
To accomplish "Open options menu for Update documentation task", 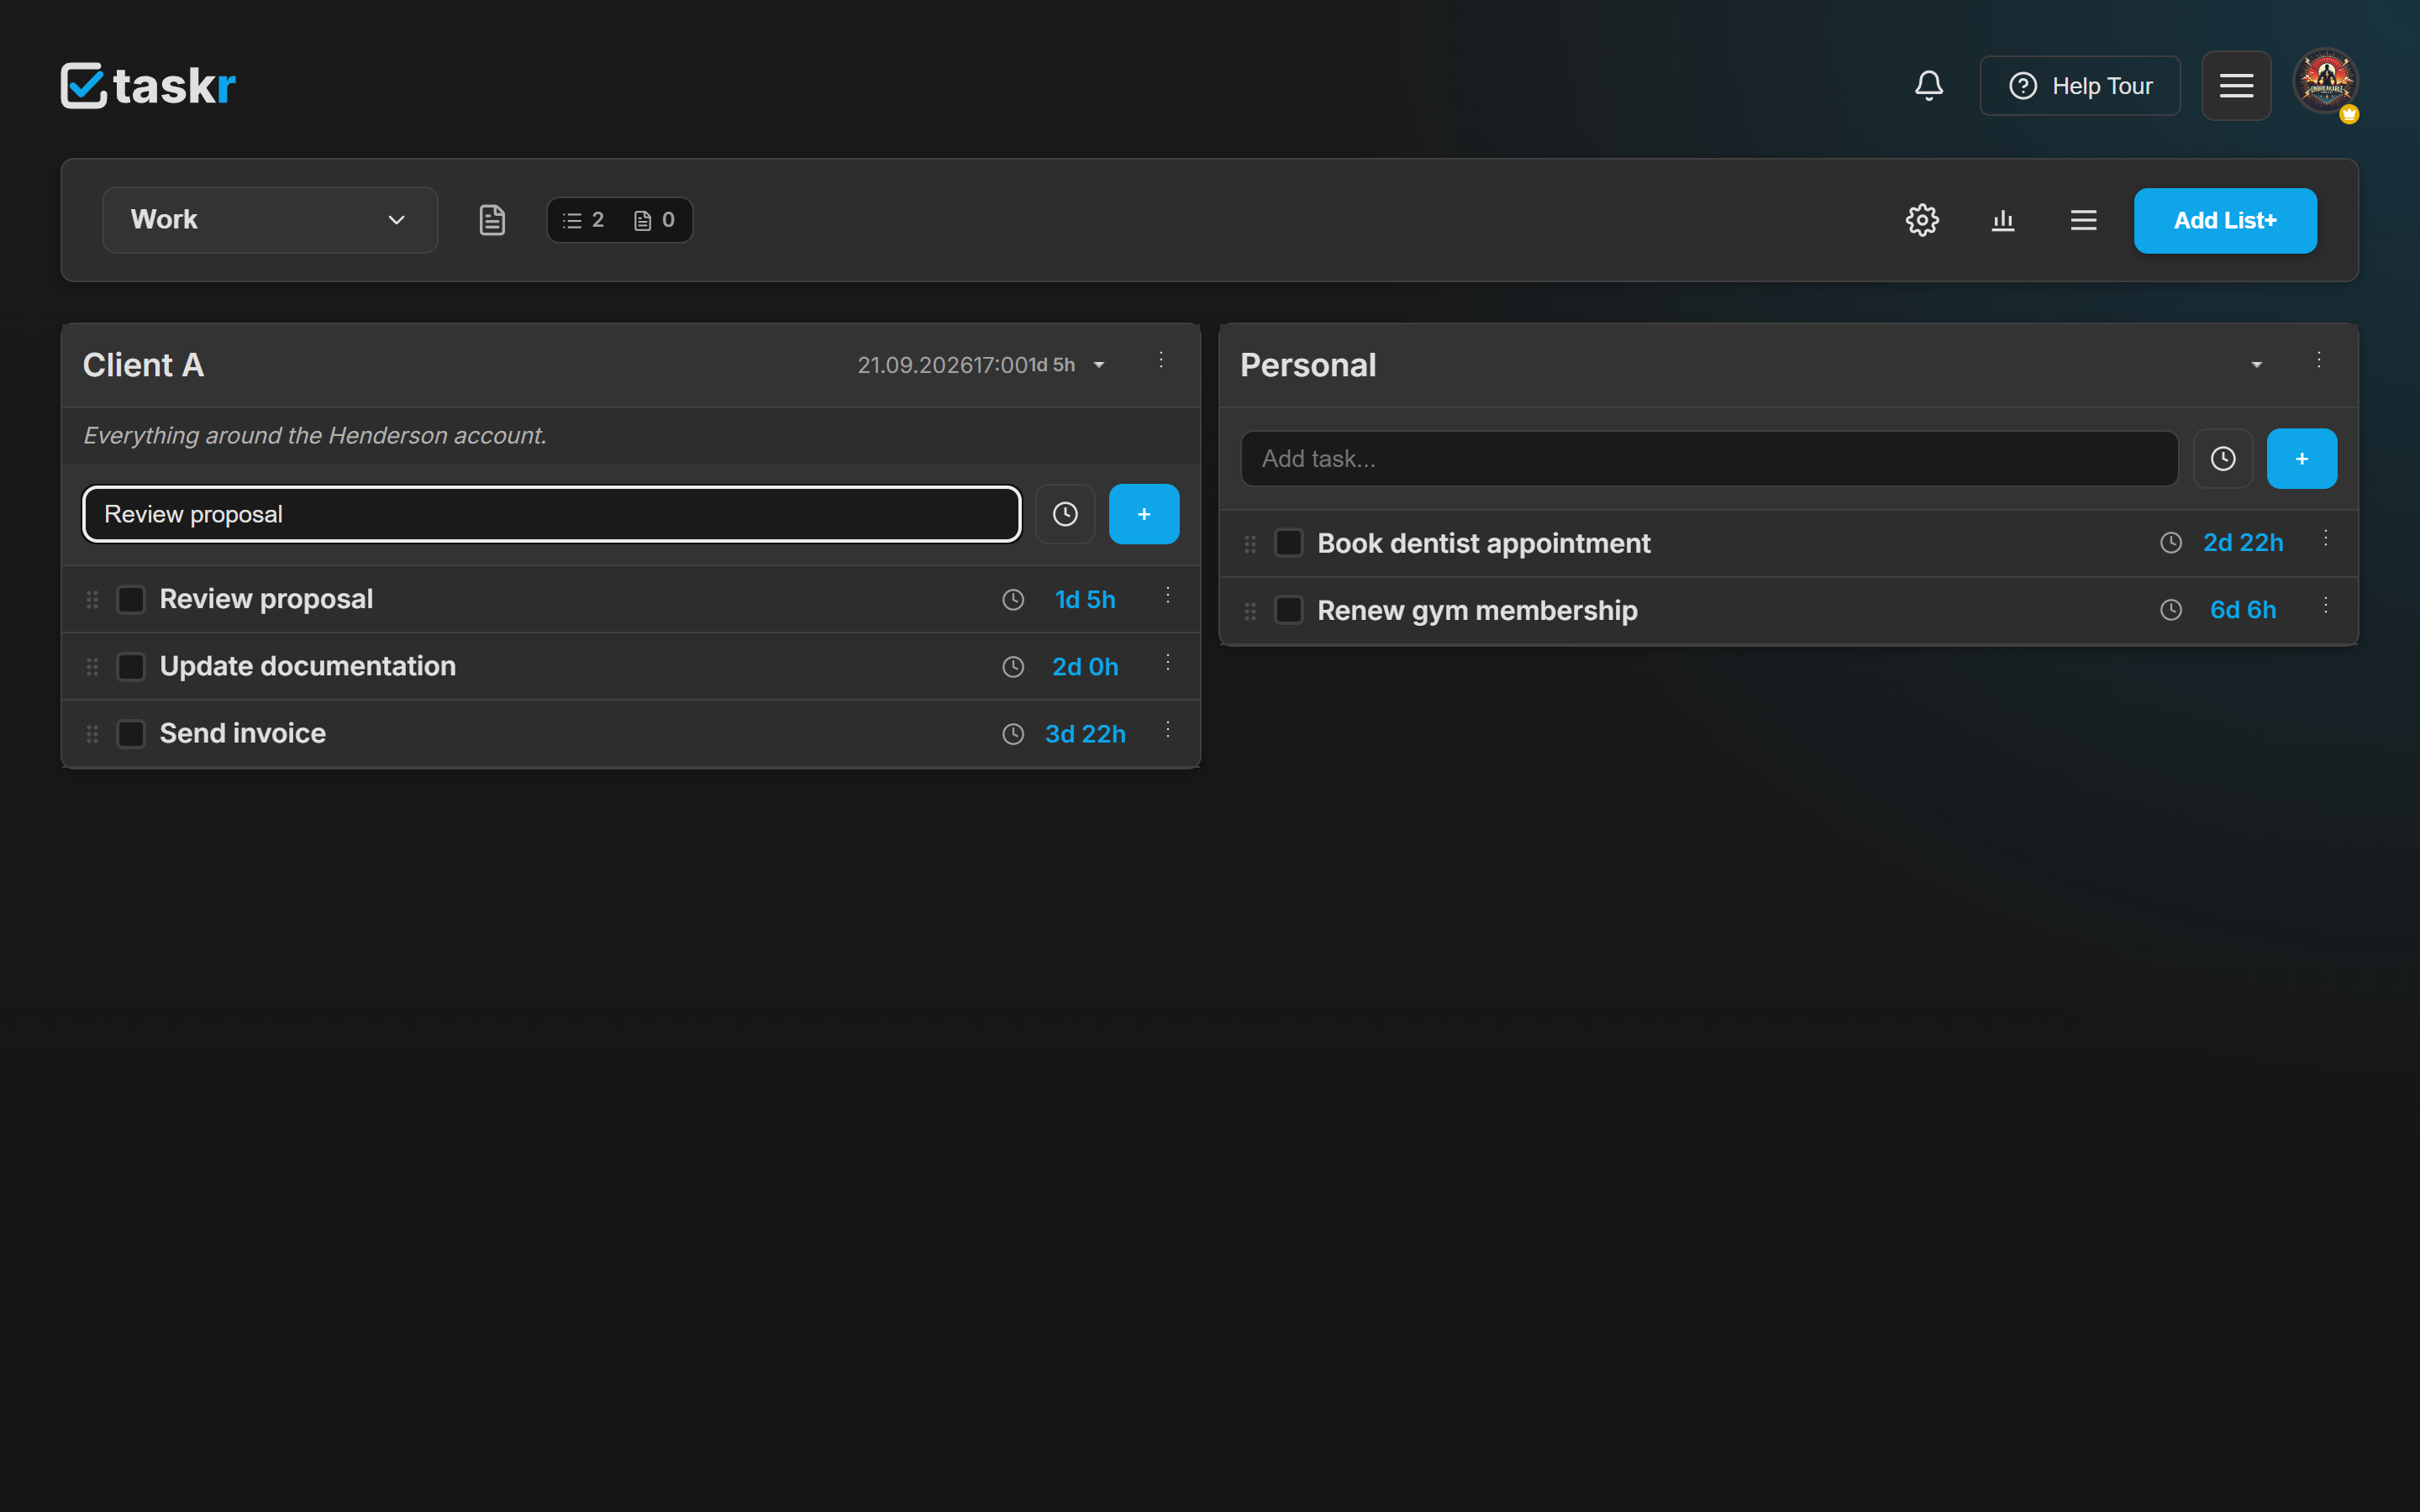I will [x=1167, y=663].
